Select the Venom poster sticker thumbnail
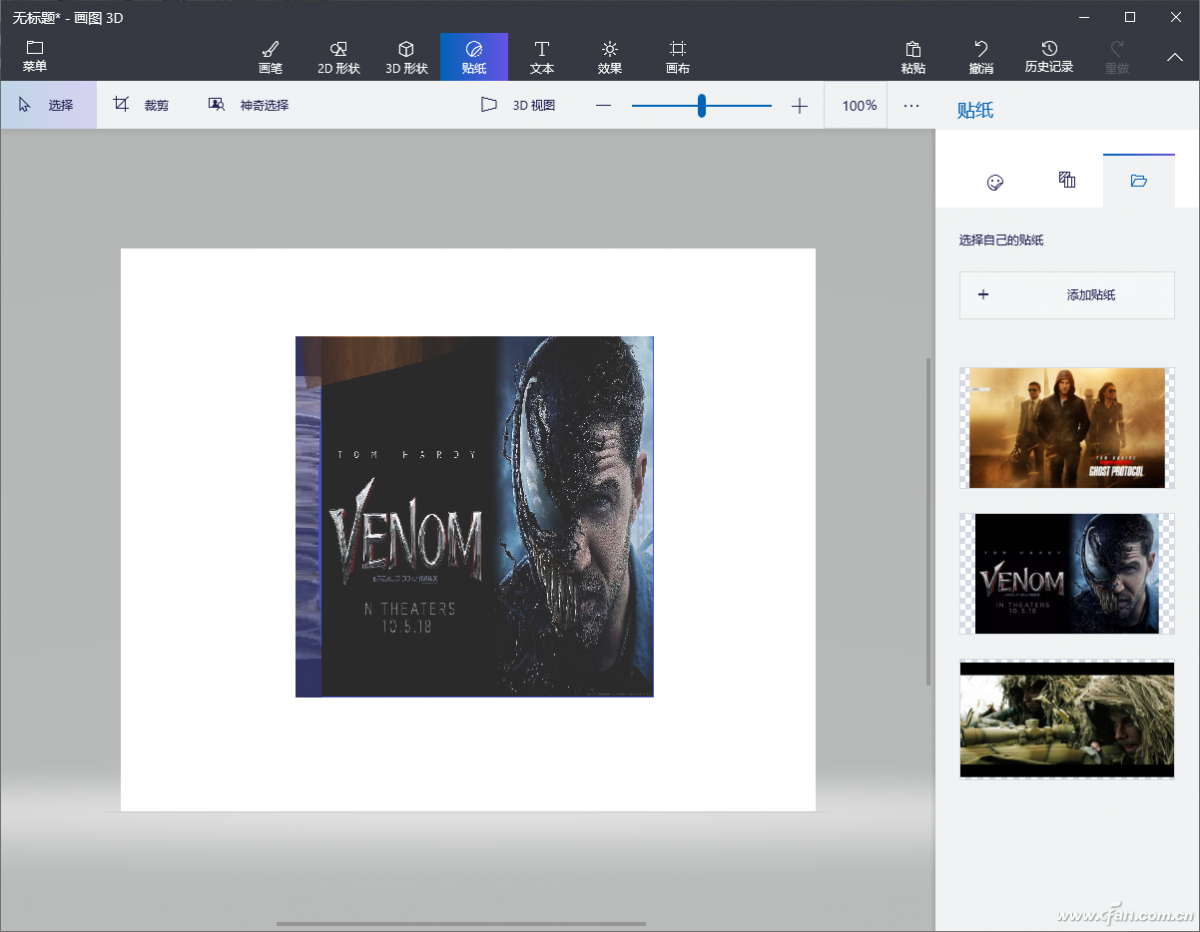 coord(1067,574)
